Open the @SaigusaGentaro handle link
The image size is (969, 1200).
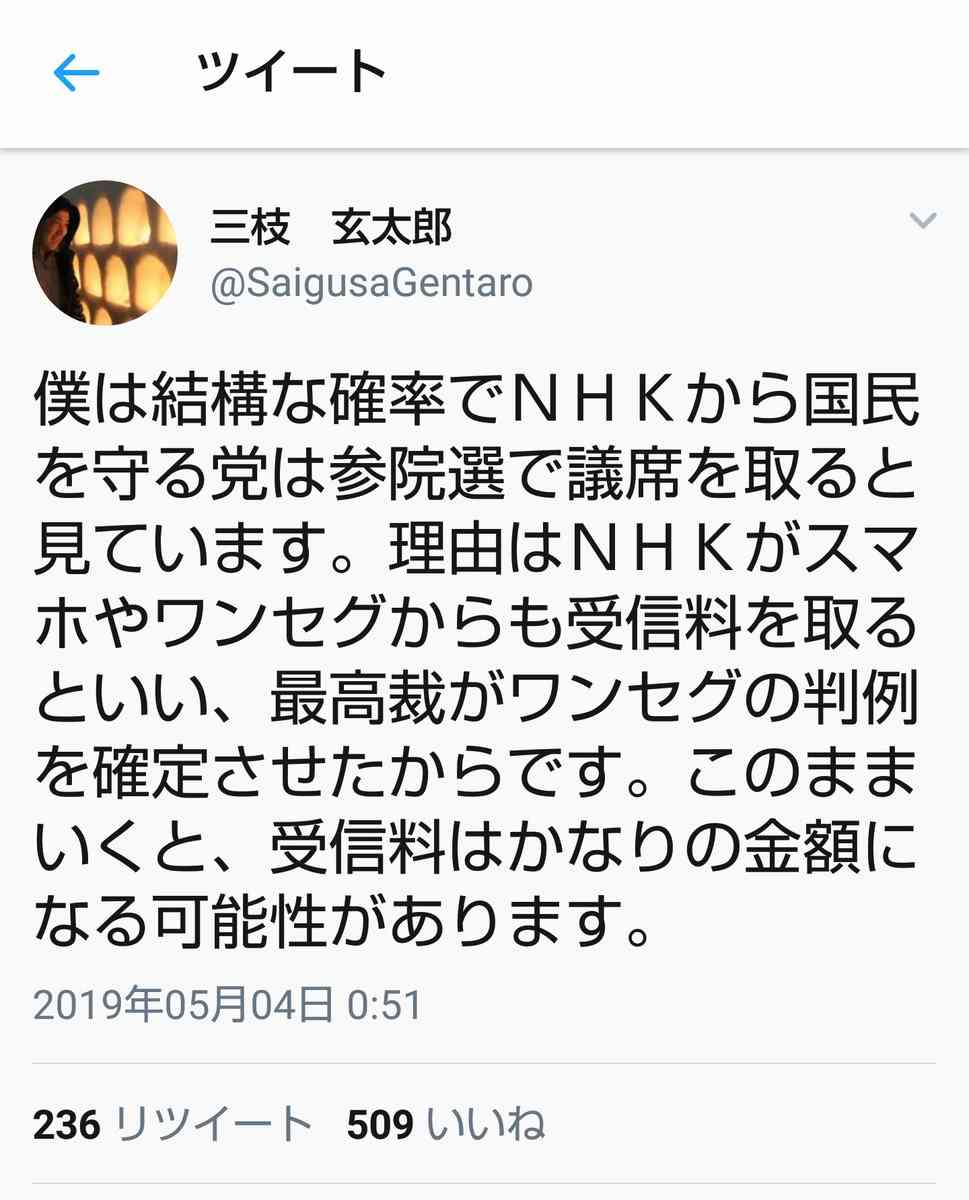[x=371, y=285]
